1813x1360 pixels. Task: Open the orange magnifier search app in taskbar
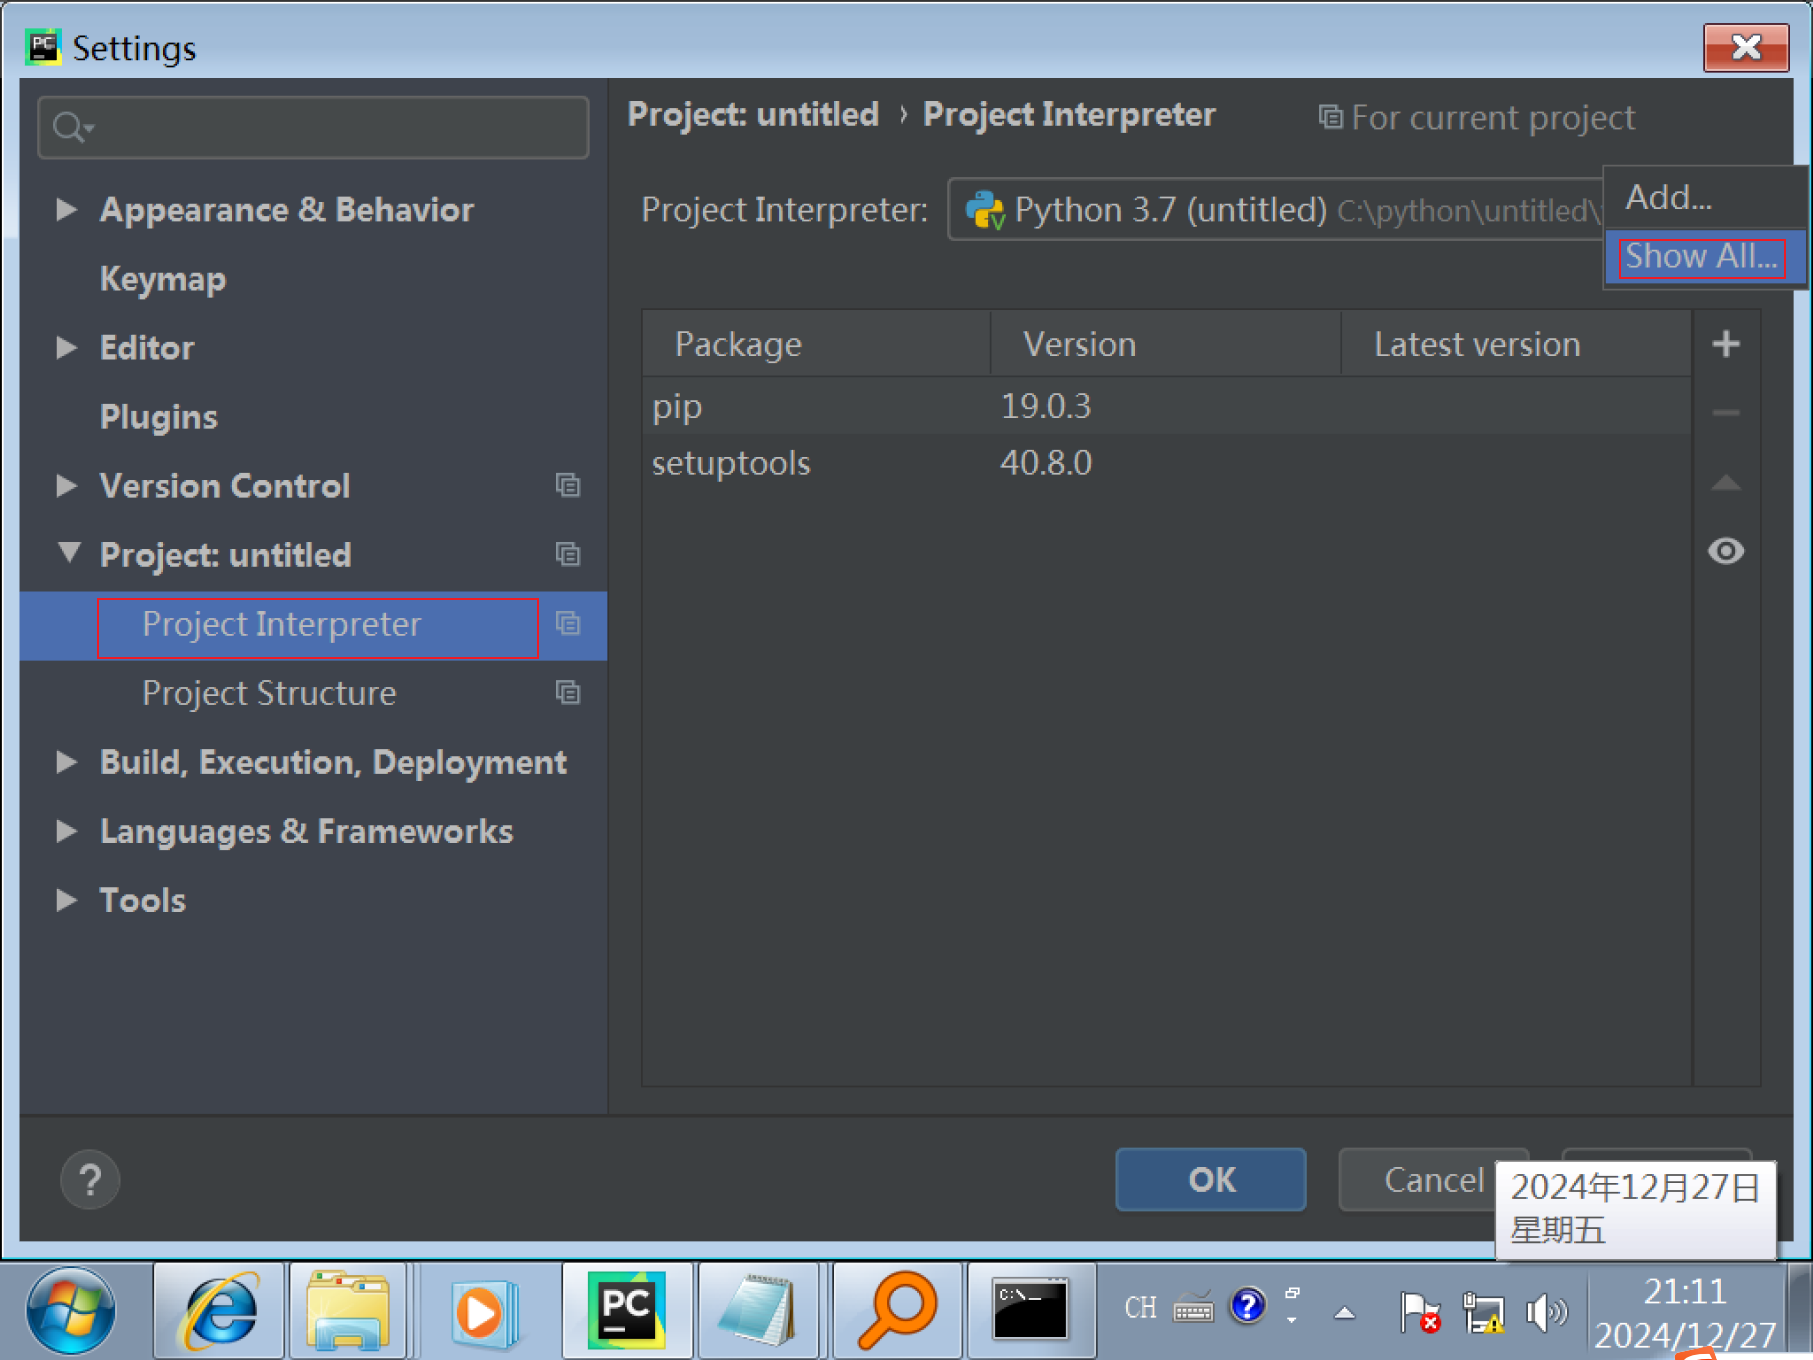tap(897, 1311)
